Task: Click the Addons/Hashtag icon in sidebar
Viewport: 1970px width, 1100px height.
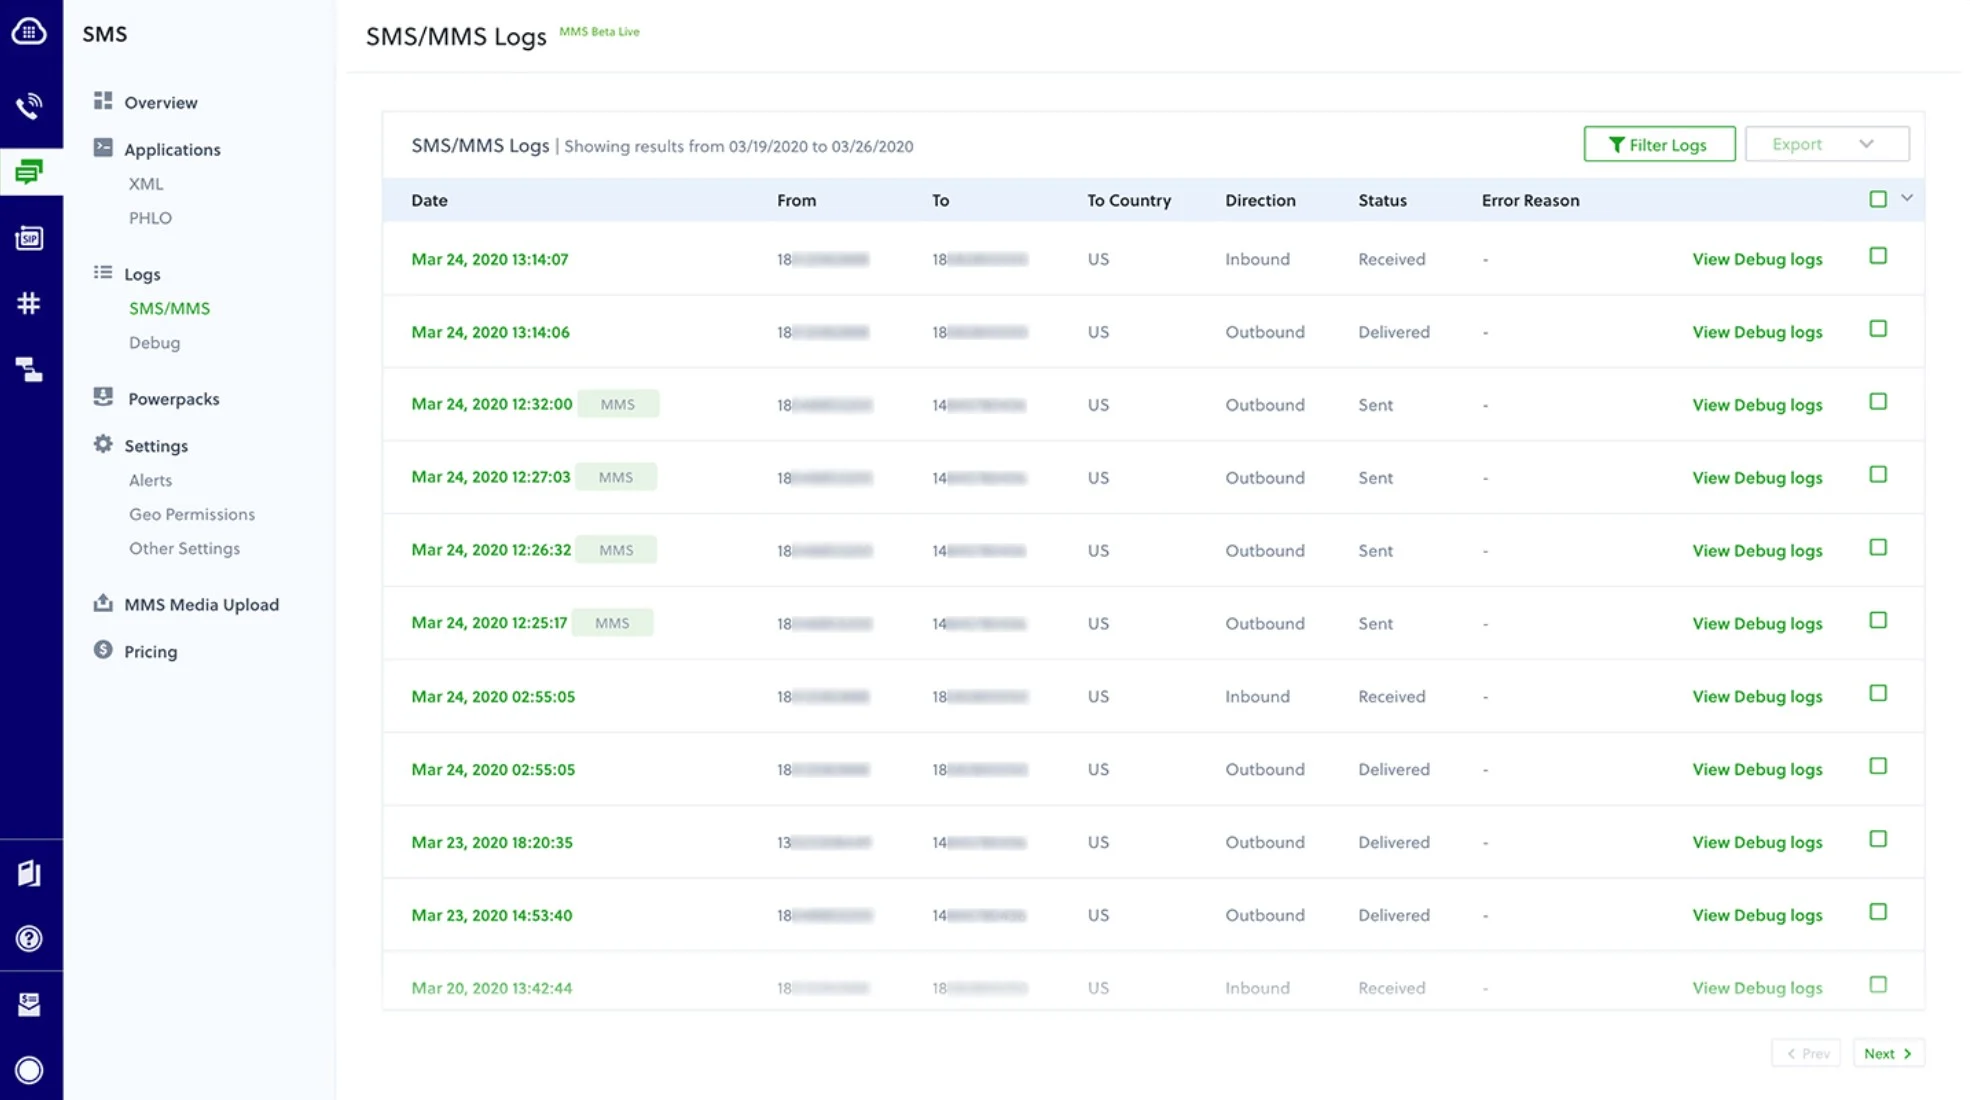Action: (30, 303)
